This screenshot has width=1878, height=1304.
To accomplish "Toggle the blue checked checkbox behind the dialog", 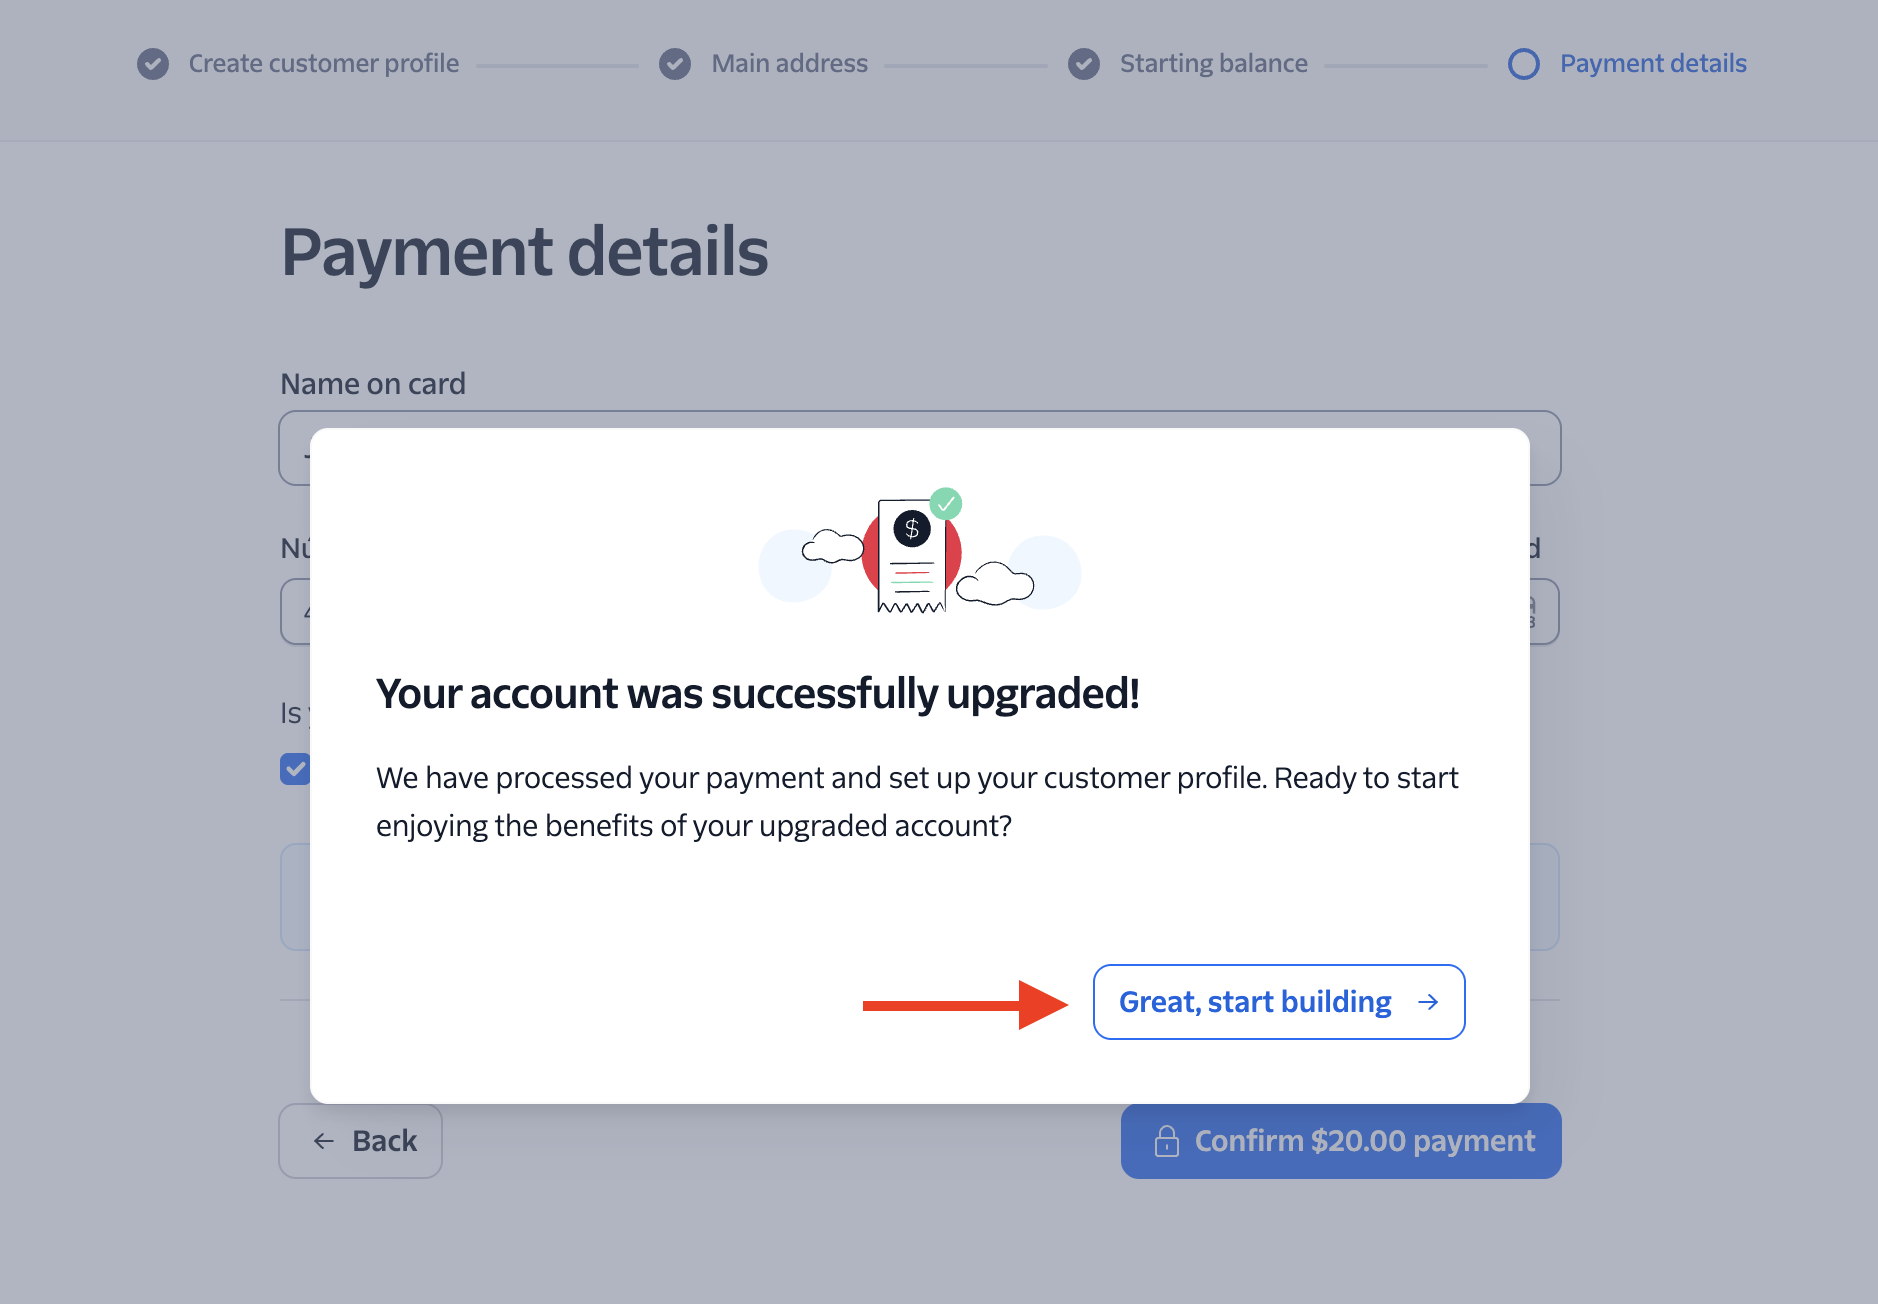I will coord(294,769).
